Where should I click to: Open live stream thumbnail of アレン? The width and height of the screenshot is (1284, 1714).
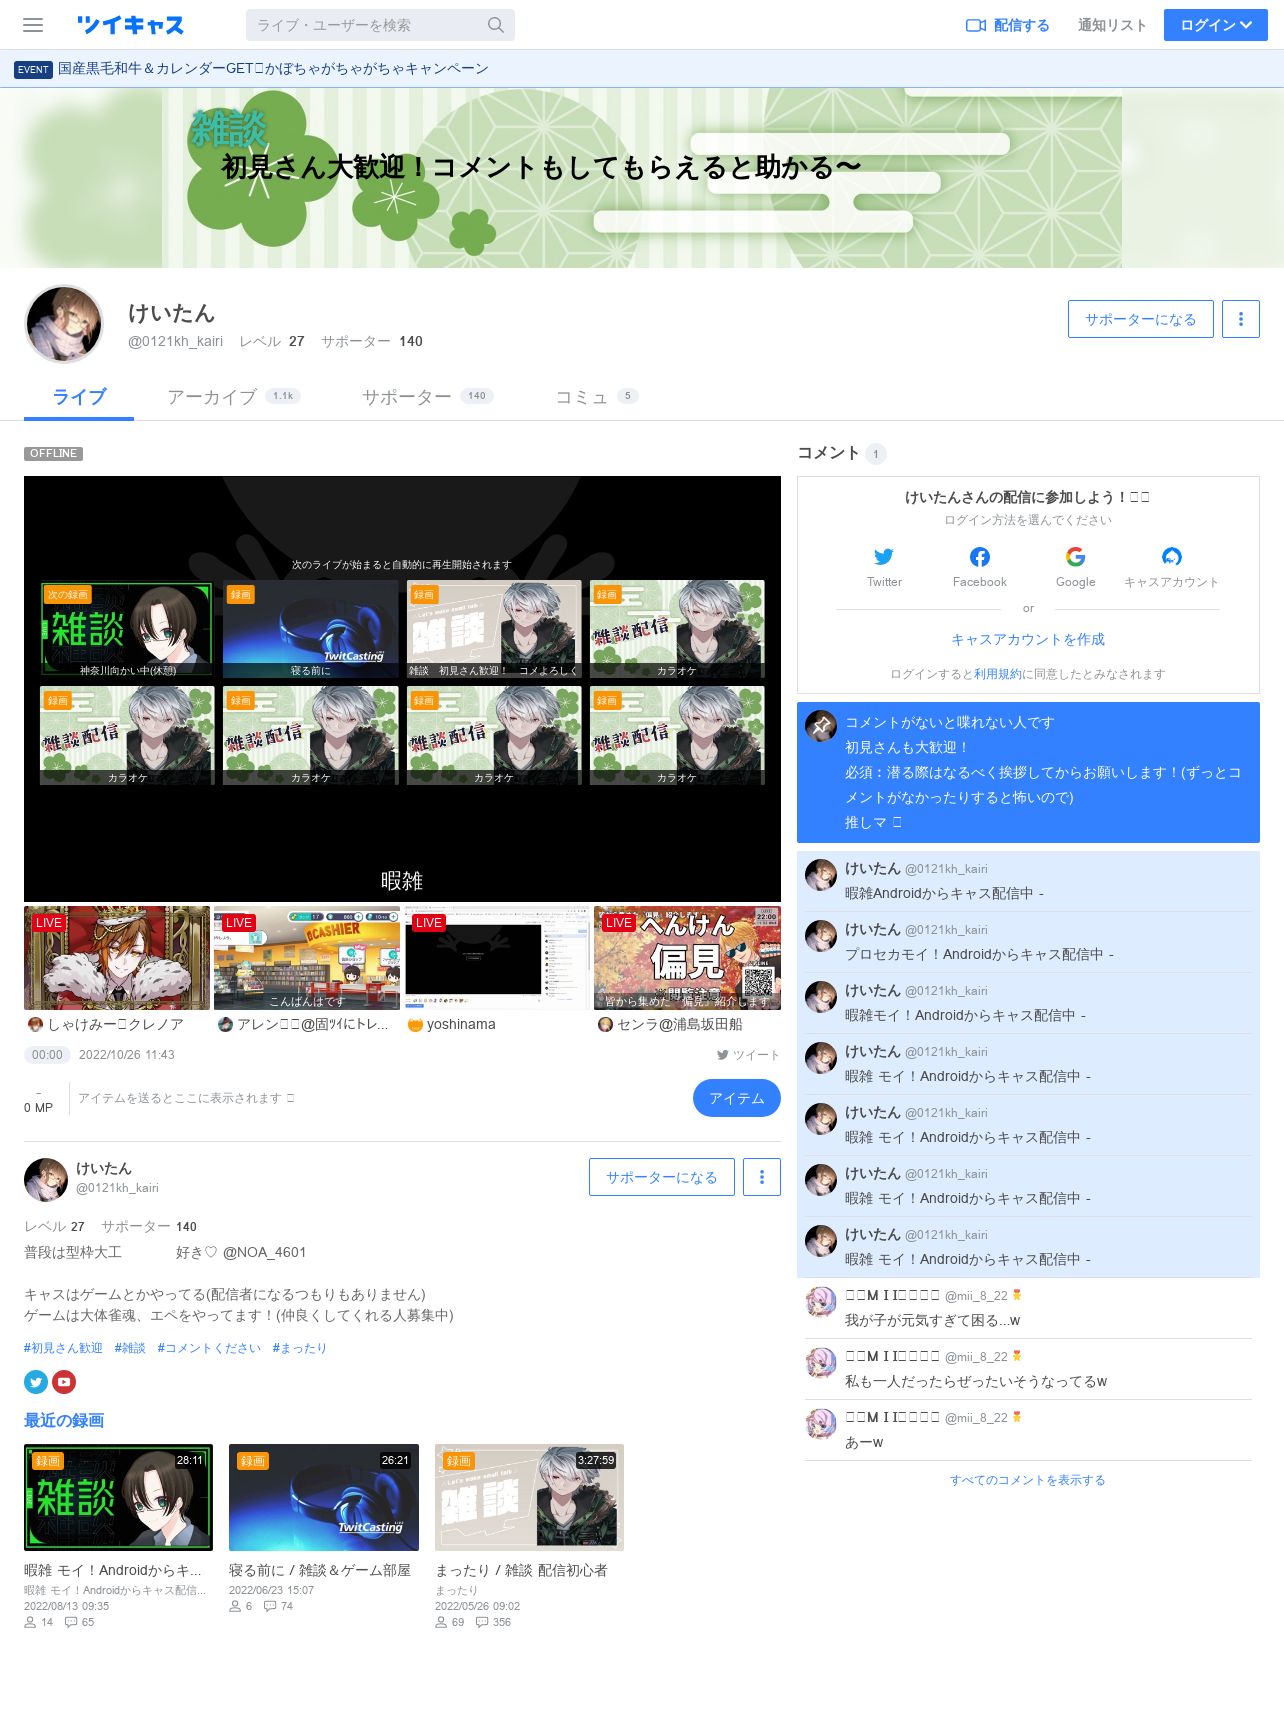pyautogui.click(x=307, y=958)
